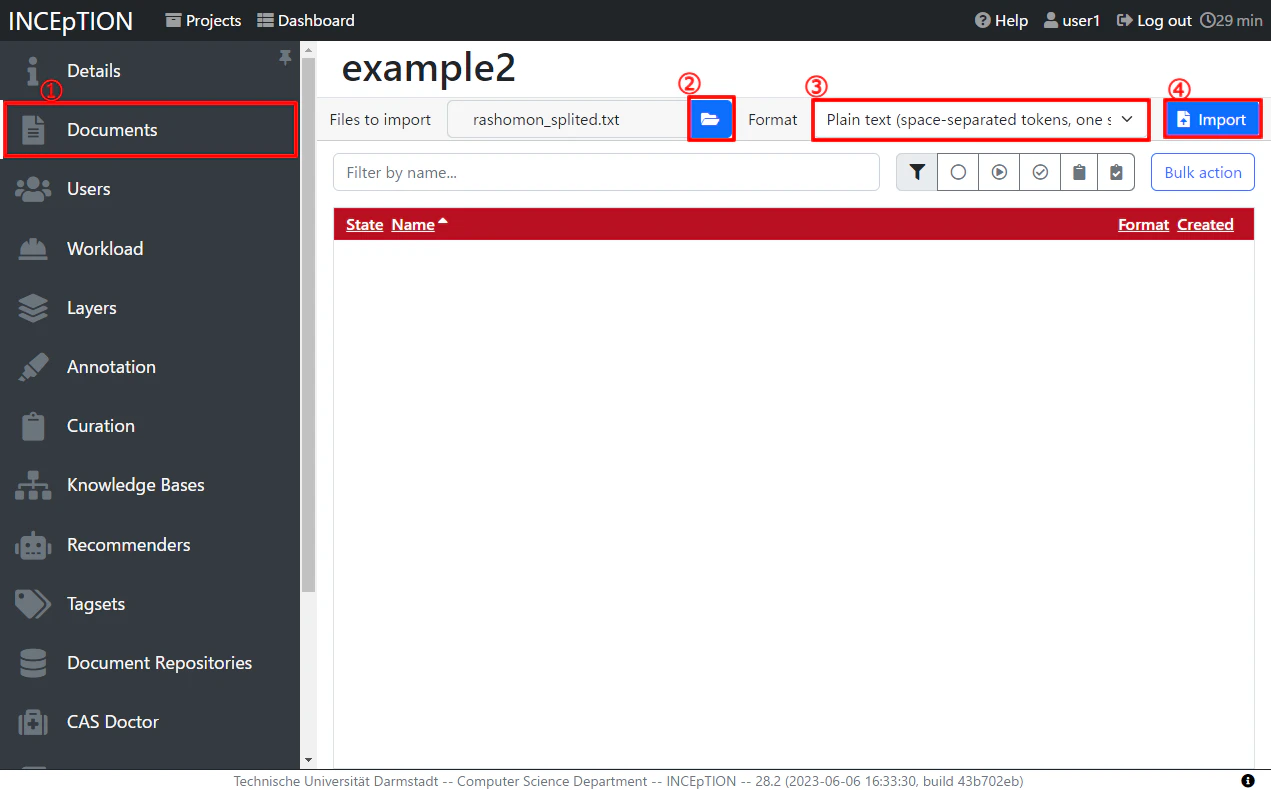1271x790 pixels.
Task: Go to the Dashboard
Action: (306, 20)
